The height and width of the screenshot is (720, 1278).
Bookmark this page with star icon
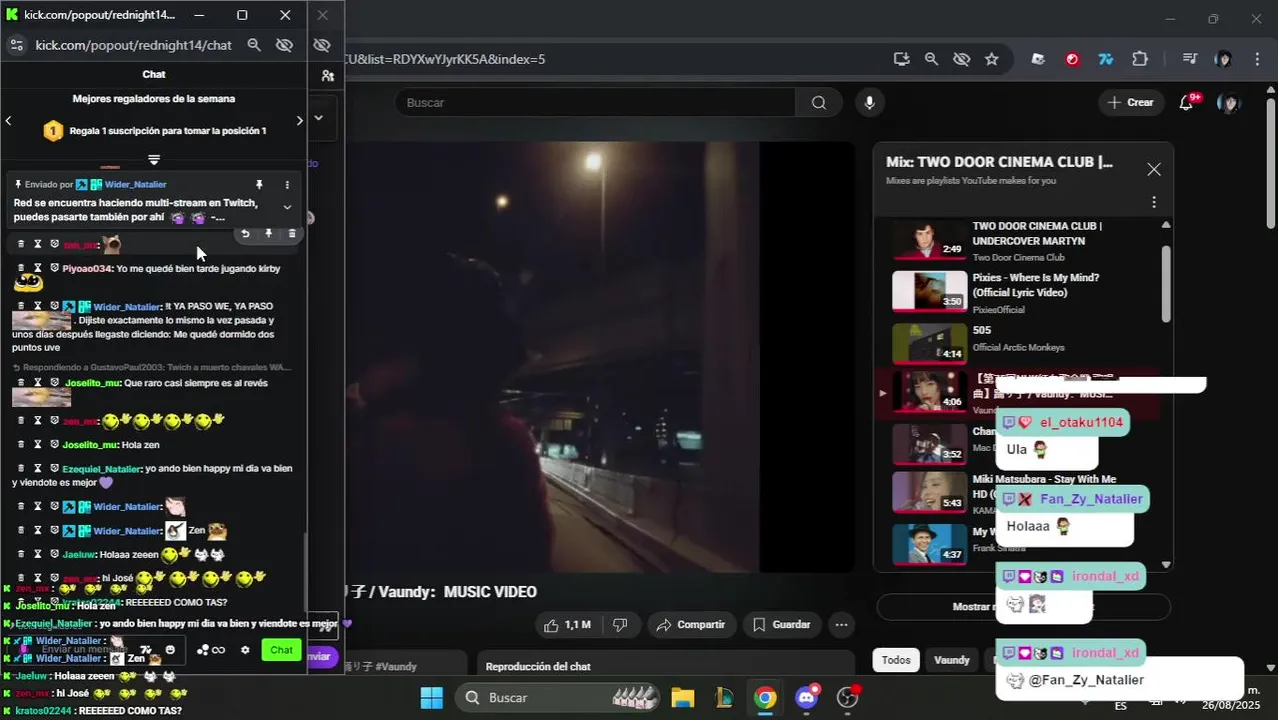coord(991,59)
